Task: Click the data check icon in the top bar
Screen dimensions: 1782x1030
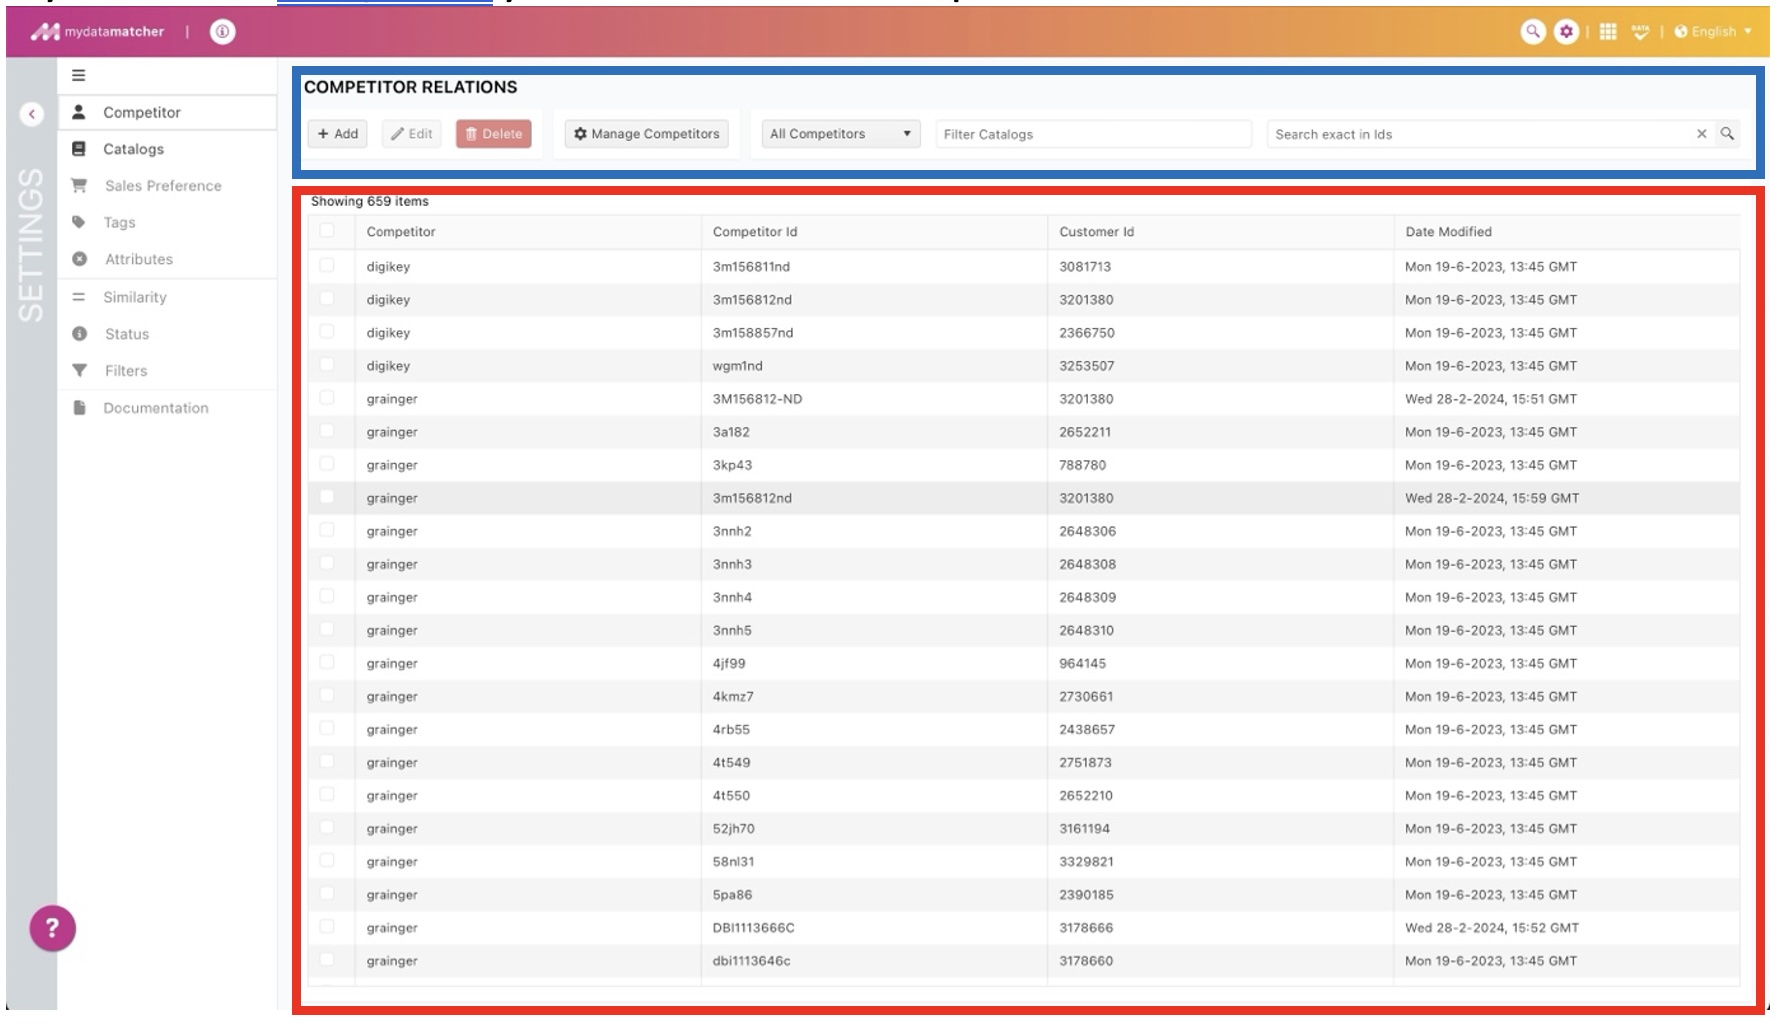Action: [1640, 32]
